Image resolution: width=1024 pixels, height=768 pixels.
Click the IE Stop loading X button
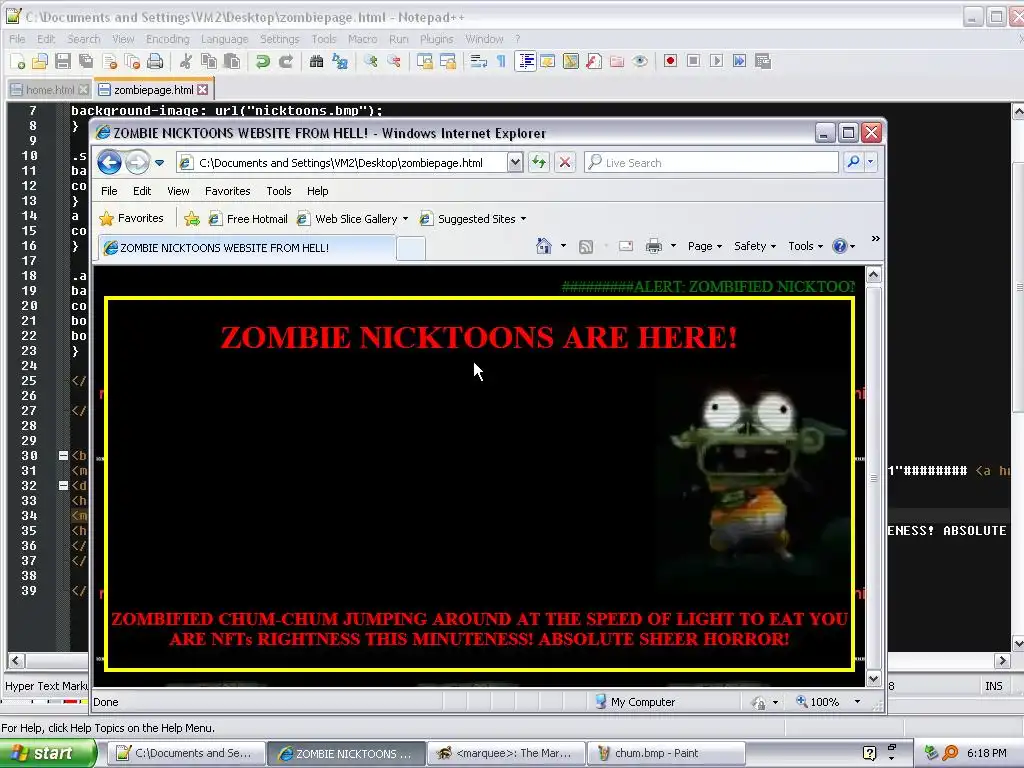point(565,162)
